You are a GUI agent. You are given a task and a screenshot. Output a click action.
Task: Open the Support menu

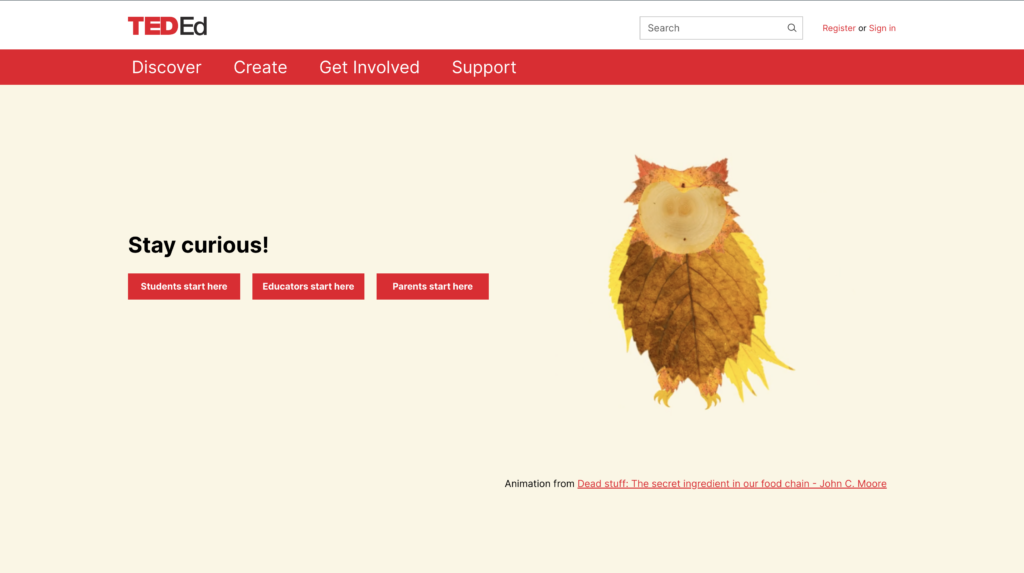(x=484, y=67)
